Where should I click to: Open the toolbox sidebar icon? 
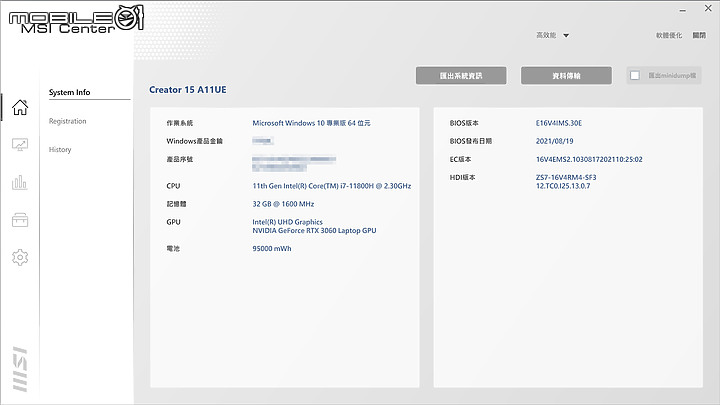(20, 220)
